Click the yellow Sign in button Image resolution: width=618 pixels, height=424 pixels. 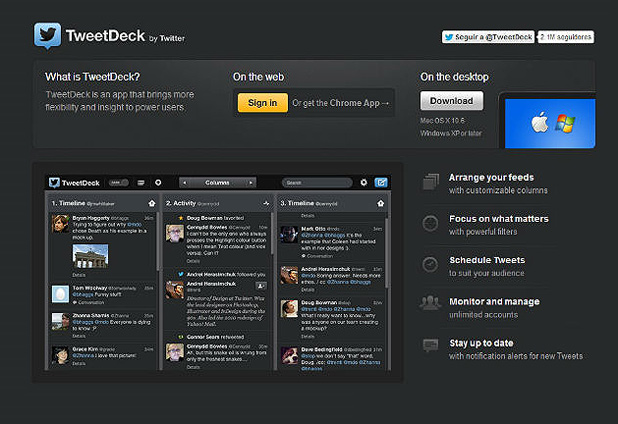click(262, 102)
